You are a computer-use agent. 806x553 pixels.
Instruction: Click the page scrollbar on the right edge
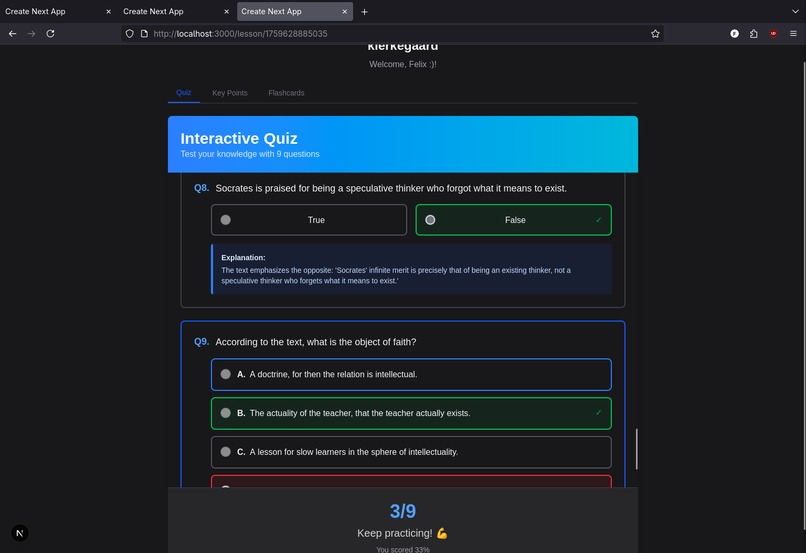tap(804, 296)
